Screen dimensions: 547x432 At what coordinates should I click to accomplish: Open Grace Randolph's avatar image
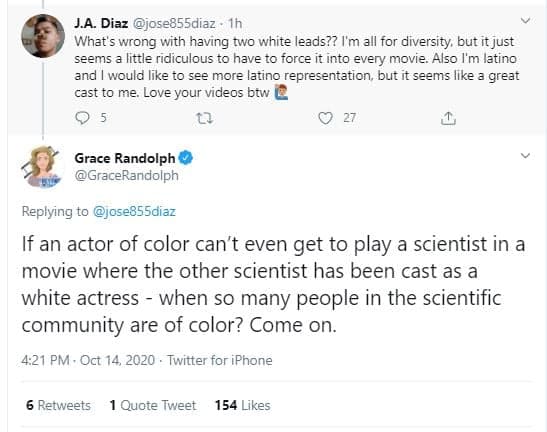pos(43,167)
